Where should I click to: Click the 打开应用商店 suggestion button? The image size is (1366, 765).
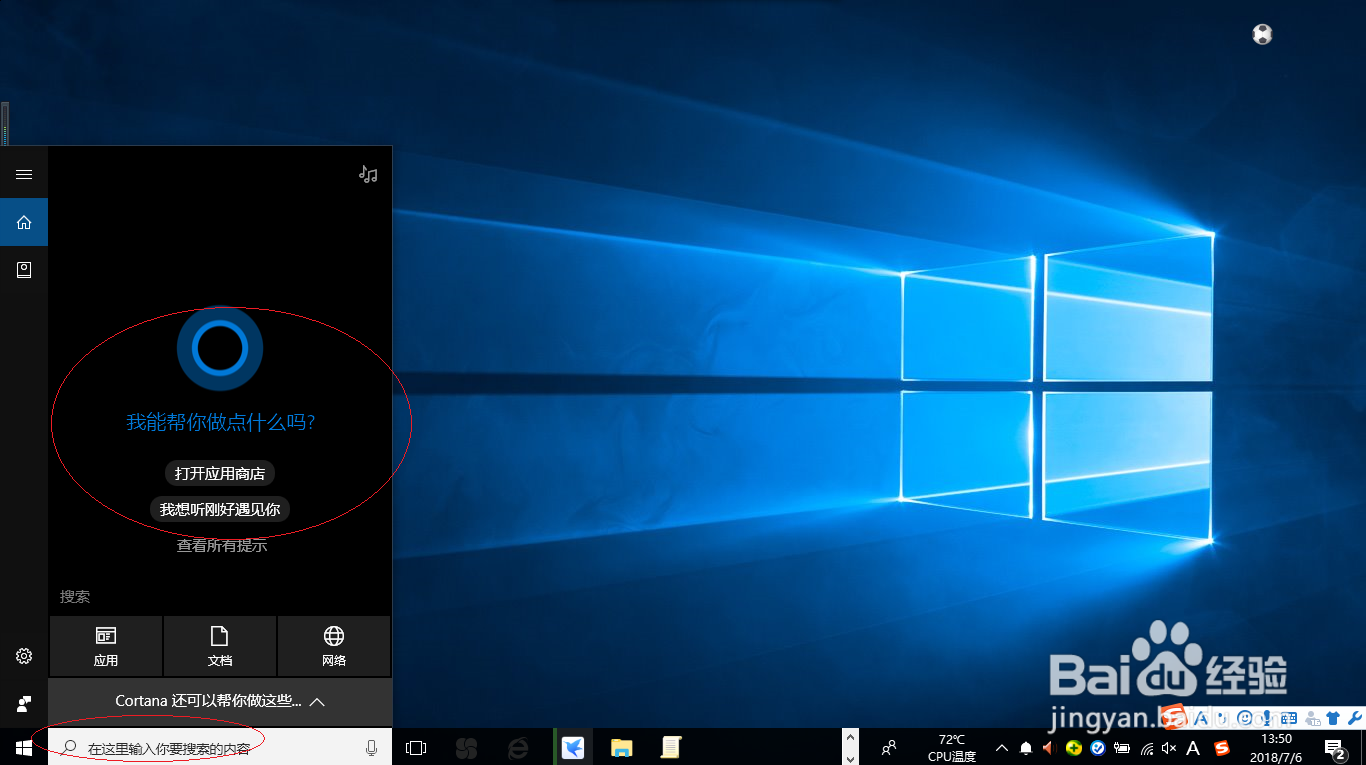[x=219, y=473]
